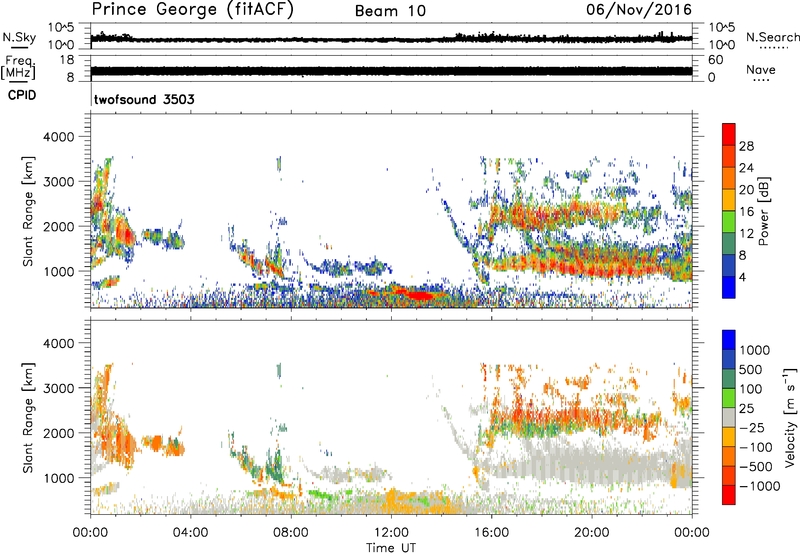Click the 'CPID' label
The width and height of the screenshot is (800, 554).
[x=22, y=95]
